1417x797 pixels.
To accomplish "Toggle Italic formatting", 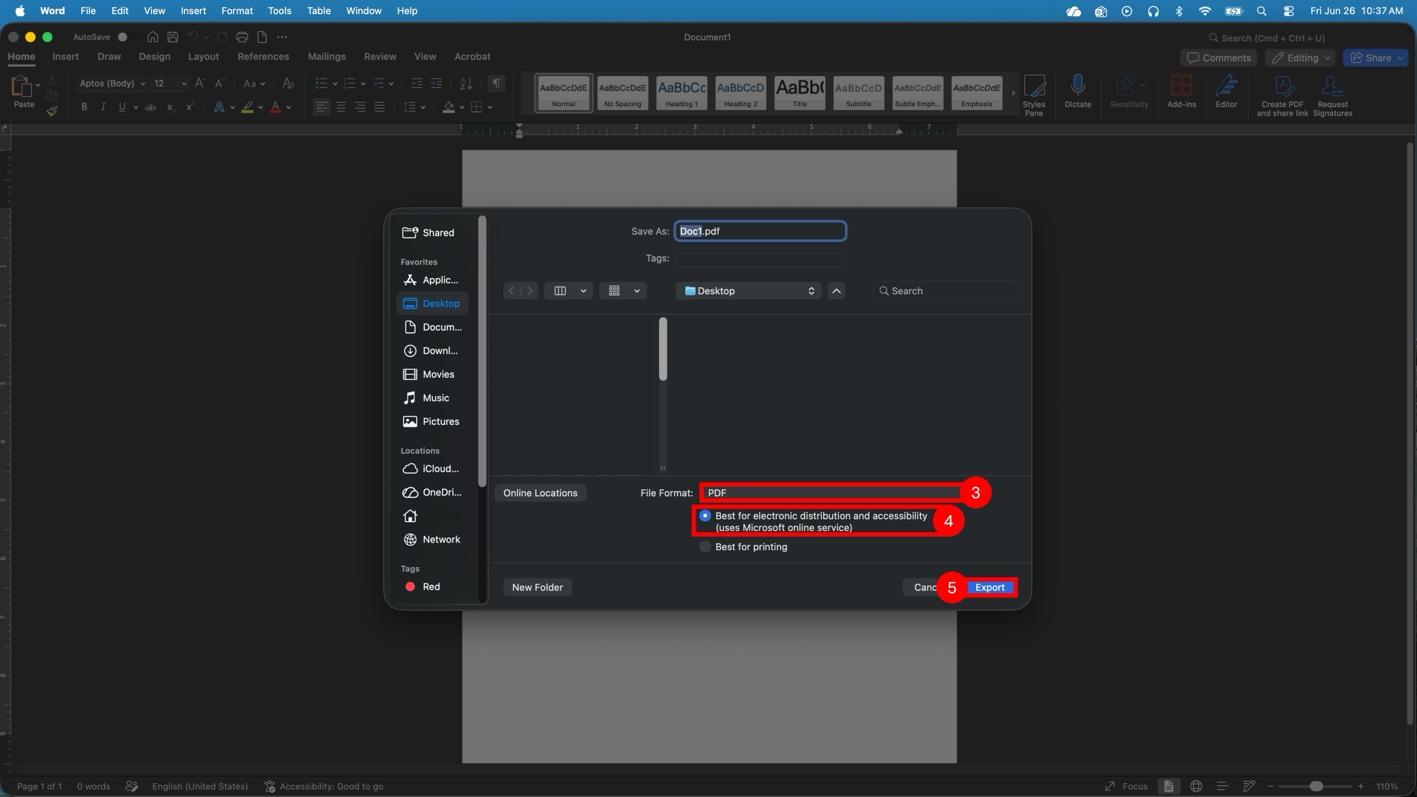I will 103,107.
